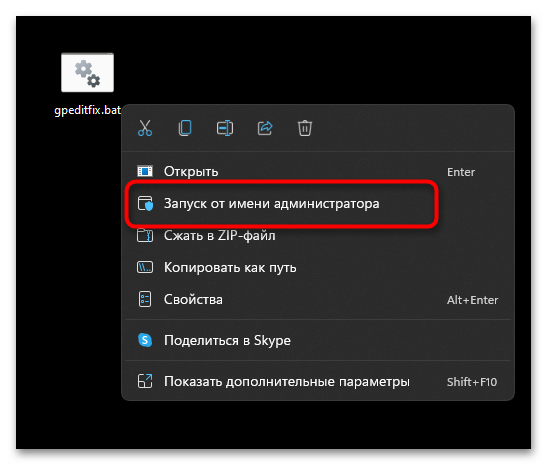Choose Поделиться в Skype
The width and height of the screenshot is (547, 465).
coord(317,340)
